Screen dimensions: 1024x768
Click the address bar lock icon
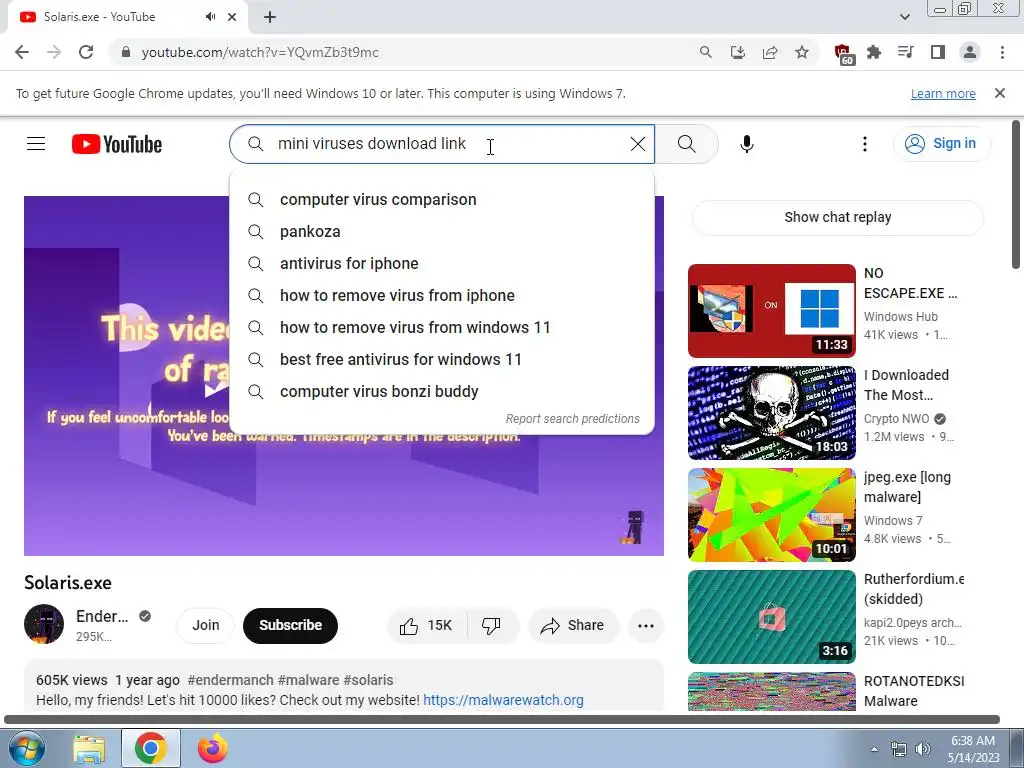coord(126,52)
